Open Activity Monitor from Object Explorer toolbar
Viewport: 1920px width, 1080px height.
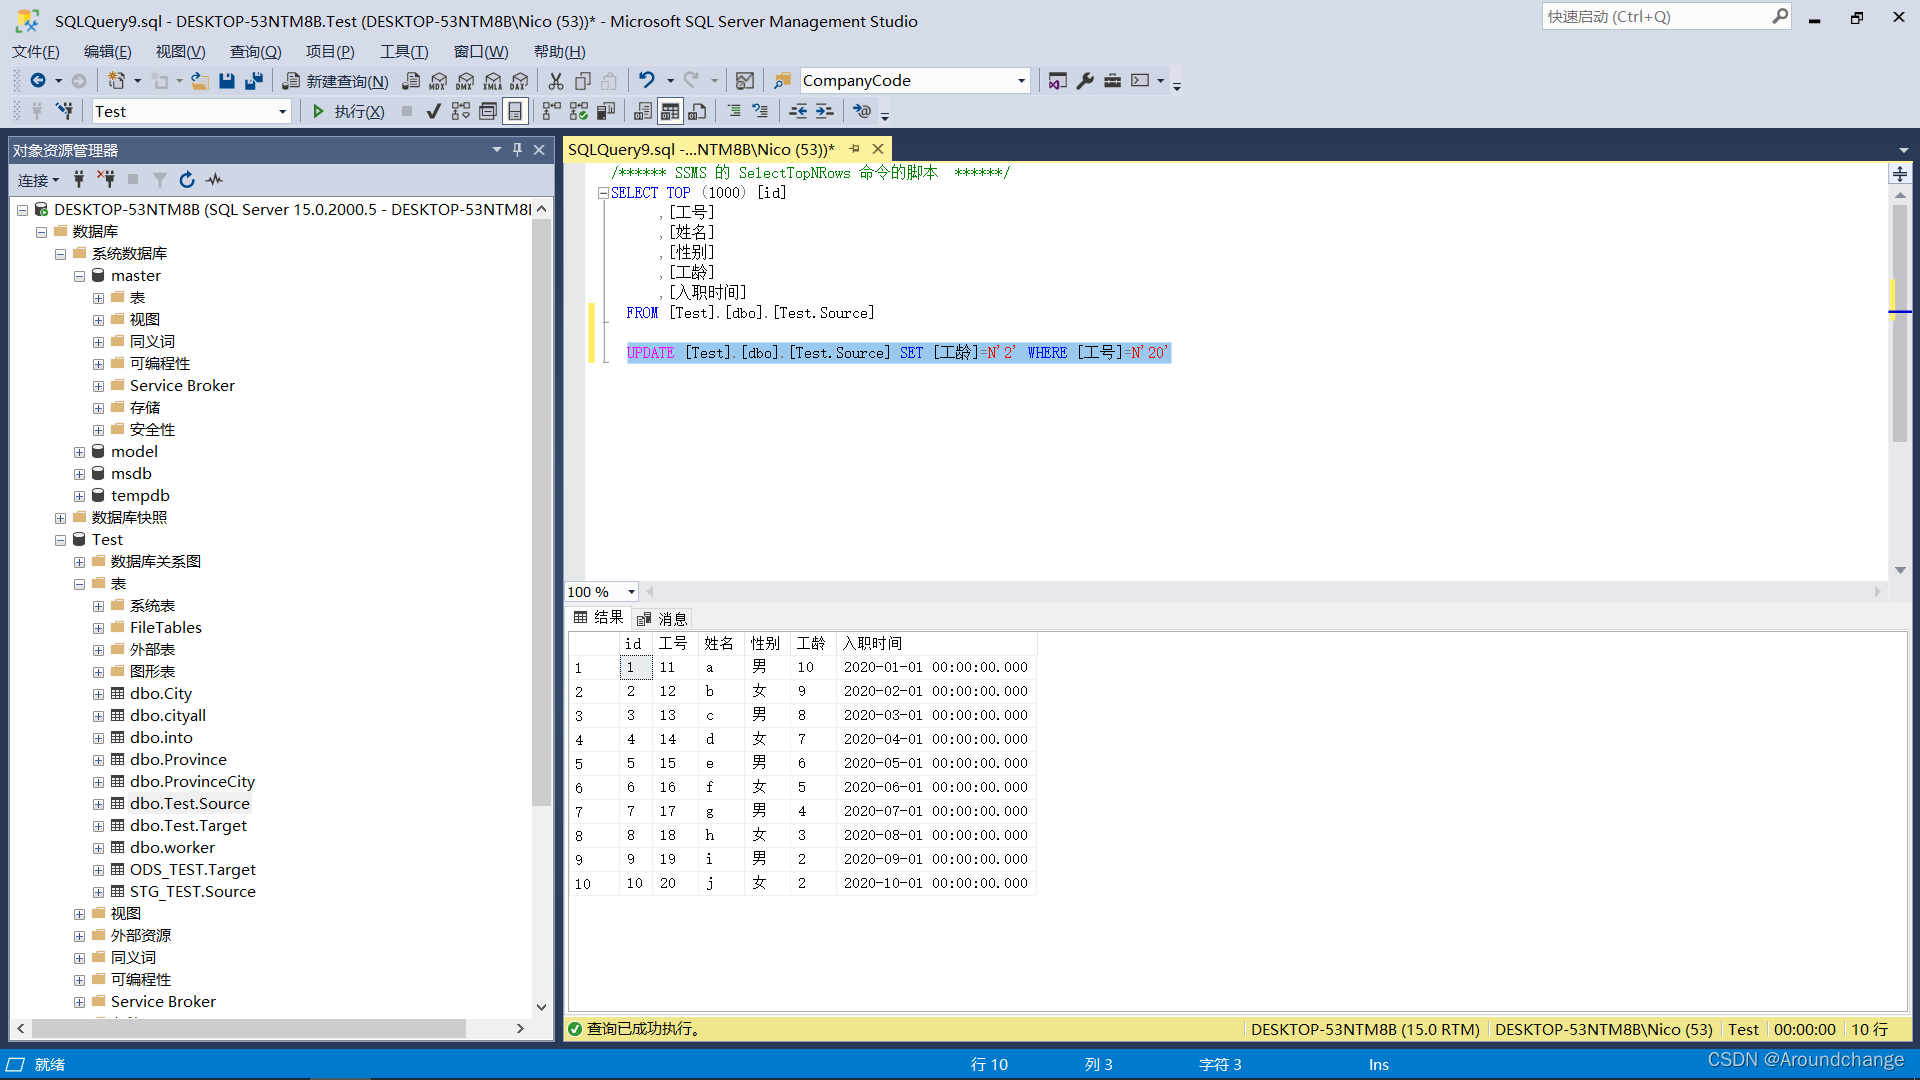click(214, 180)
